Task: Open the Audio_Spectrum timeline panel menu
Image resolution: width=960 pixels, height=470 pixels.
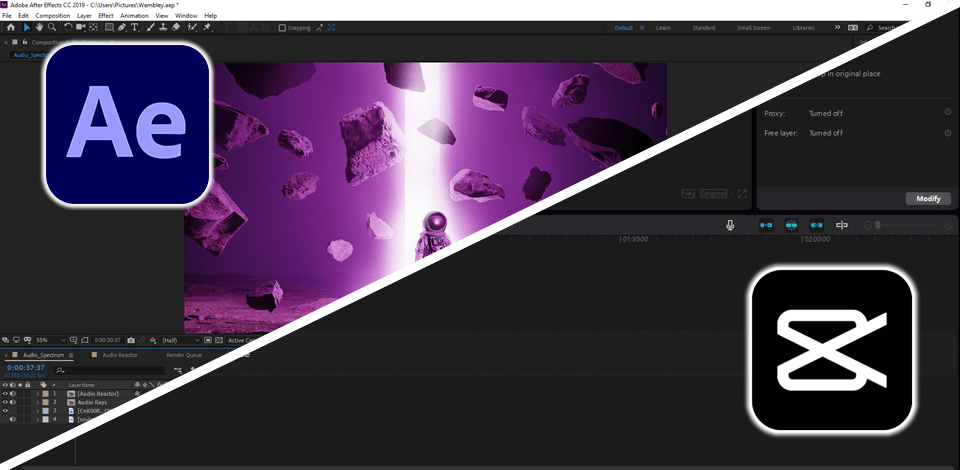Action: pyautogui.click(x=71, y=355)
